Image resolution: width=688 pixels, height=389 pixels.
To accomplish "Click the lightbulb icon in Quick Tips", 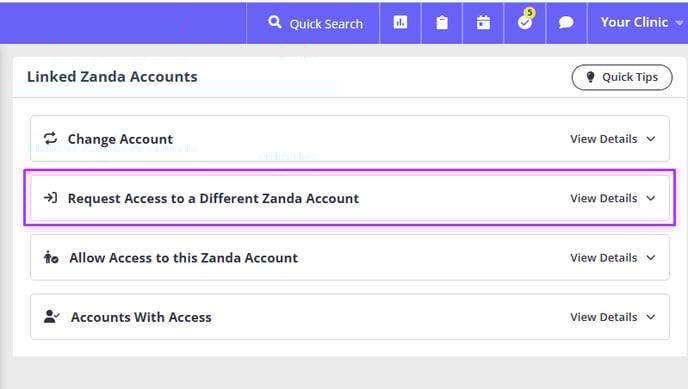I will [x=590, y=77].
